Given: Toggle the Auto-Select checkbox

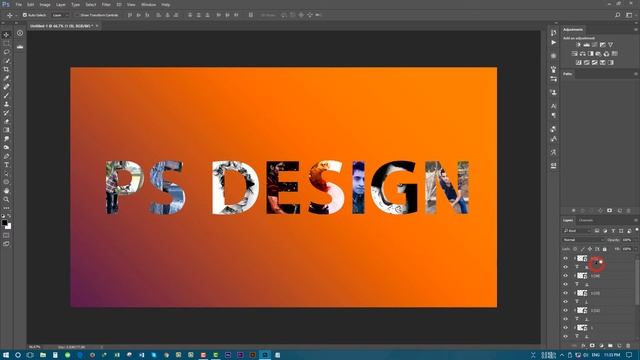Looking at the screenshot, I should click(24, 15).
